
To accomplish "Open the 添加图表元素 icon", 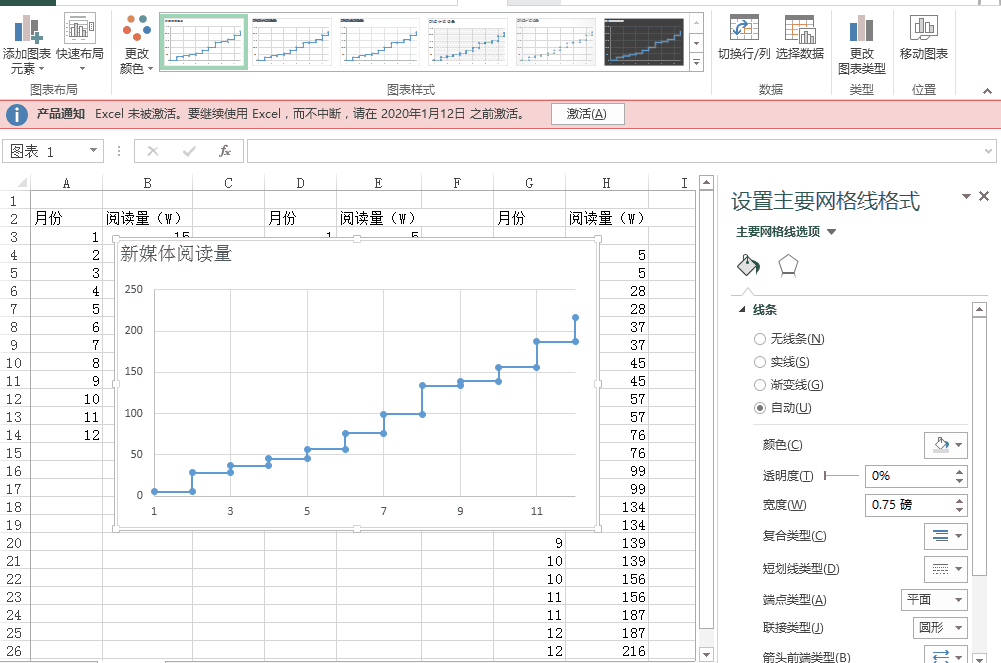I will 27,40.
